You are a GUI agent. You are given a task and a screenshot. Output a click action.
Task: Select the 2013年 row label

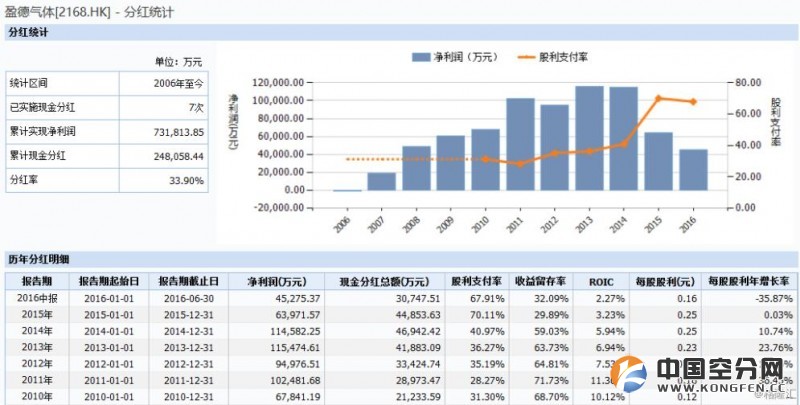(37, 347)
